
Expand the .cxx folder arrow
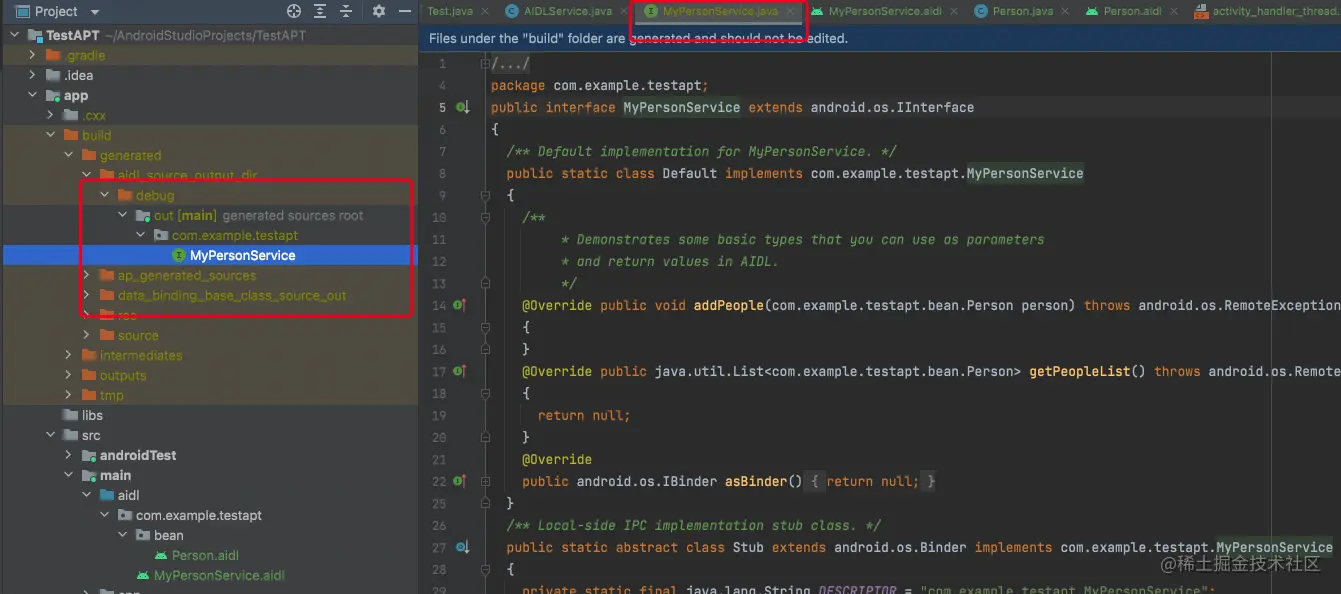point(51,115)
